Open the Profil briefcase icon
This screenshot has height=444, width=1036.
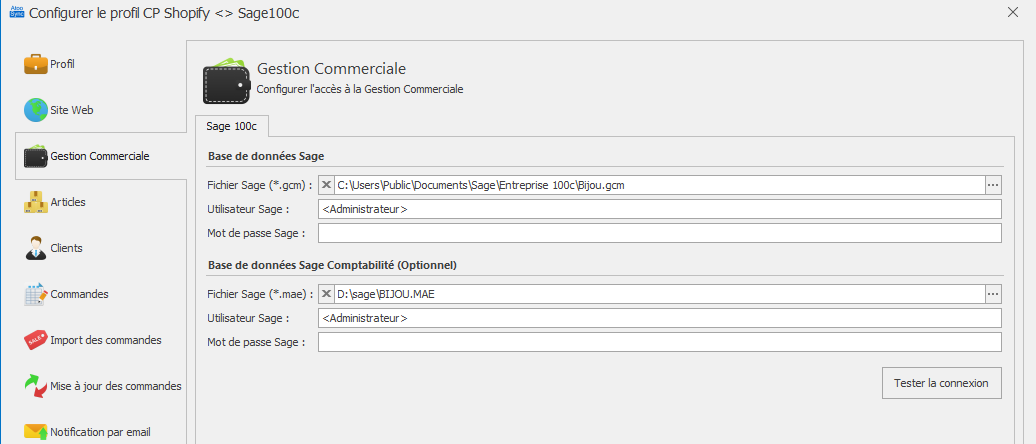tap(36, 64)
